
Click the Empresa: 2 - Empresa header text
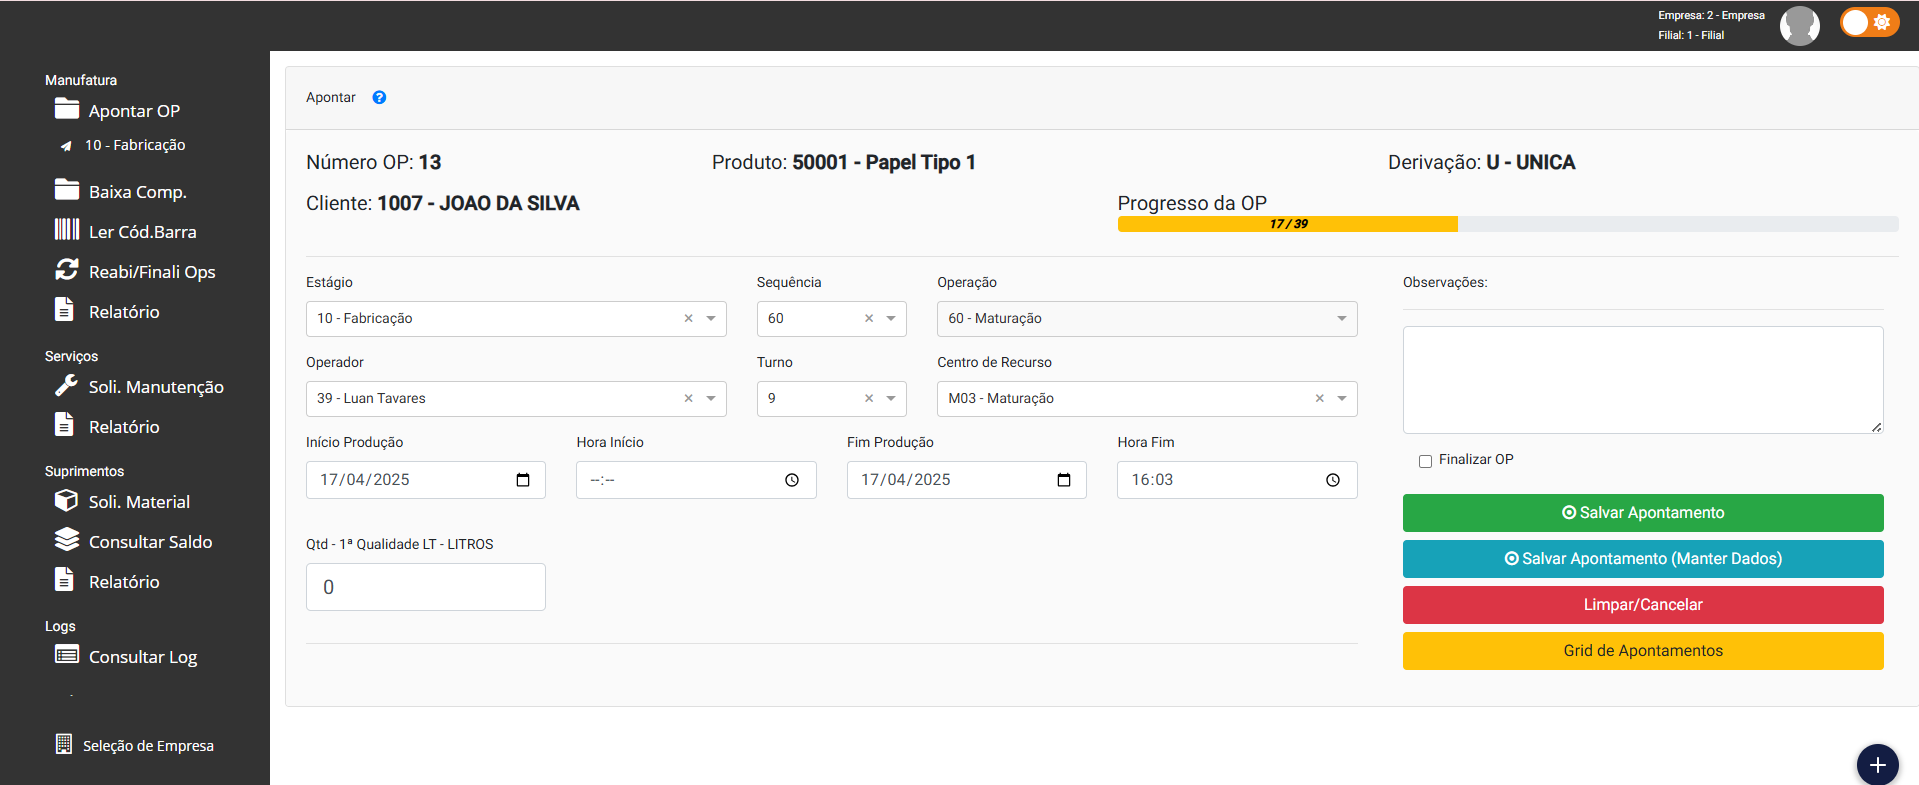(1711, 15)
